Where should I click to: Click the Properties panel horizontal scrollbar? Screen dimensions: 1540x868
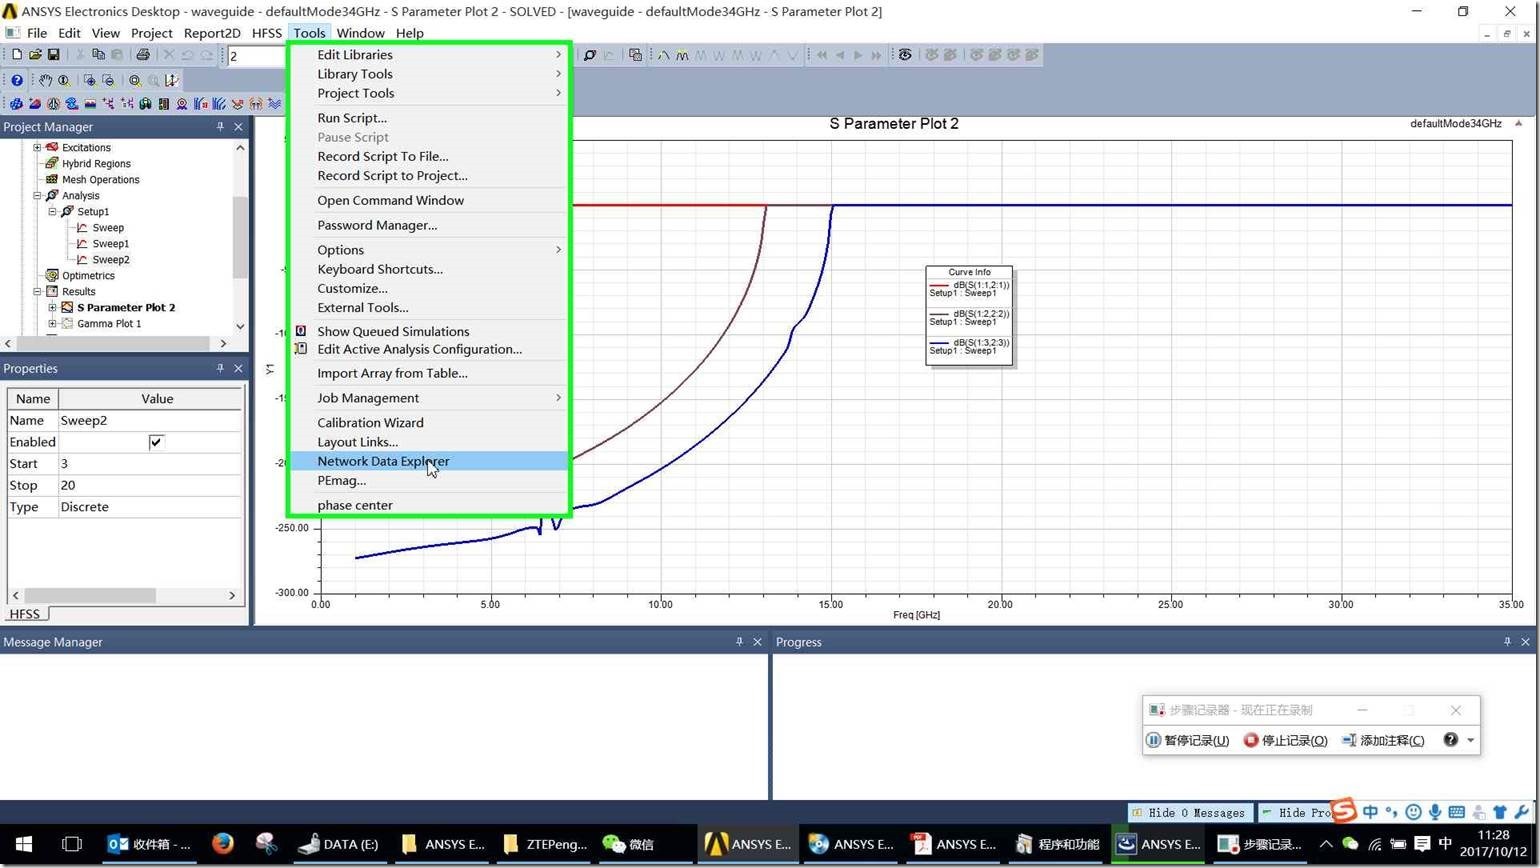(x=90, y=595)
